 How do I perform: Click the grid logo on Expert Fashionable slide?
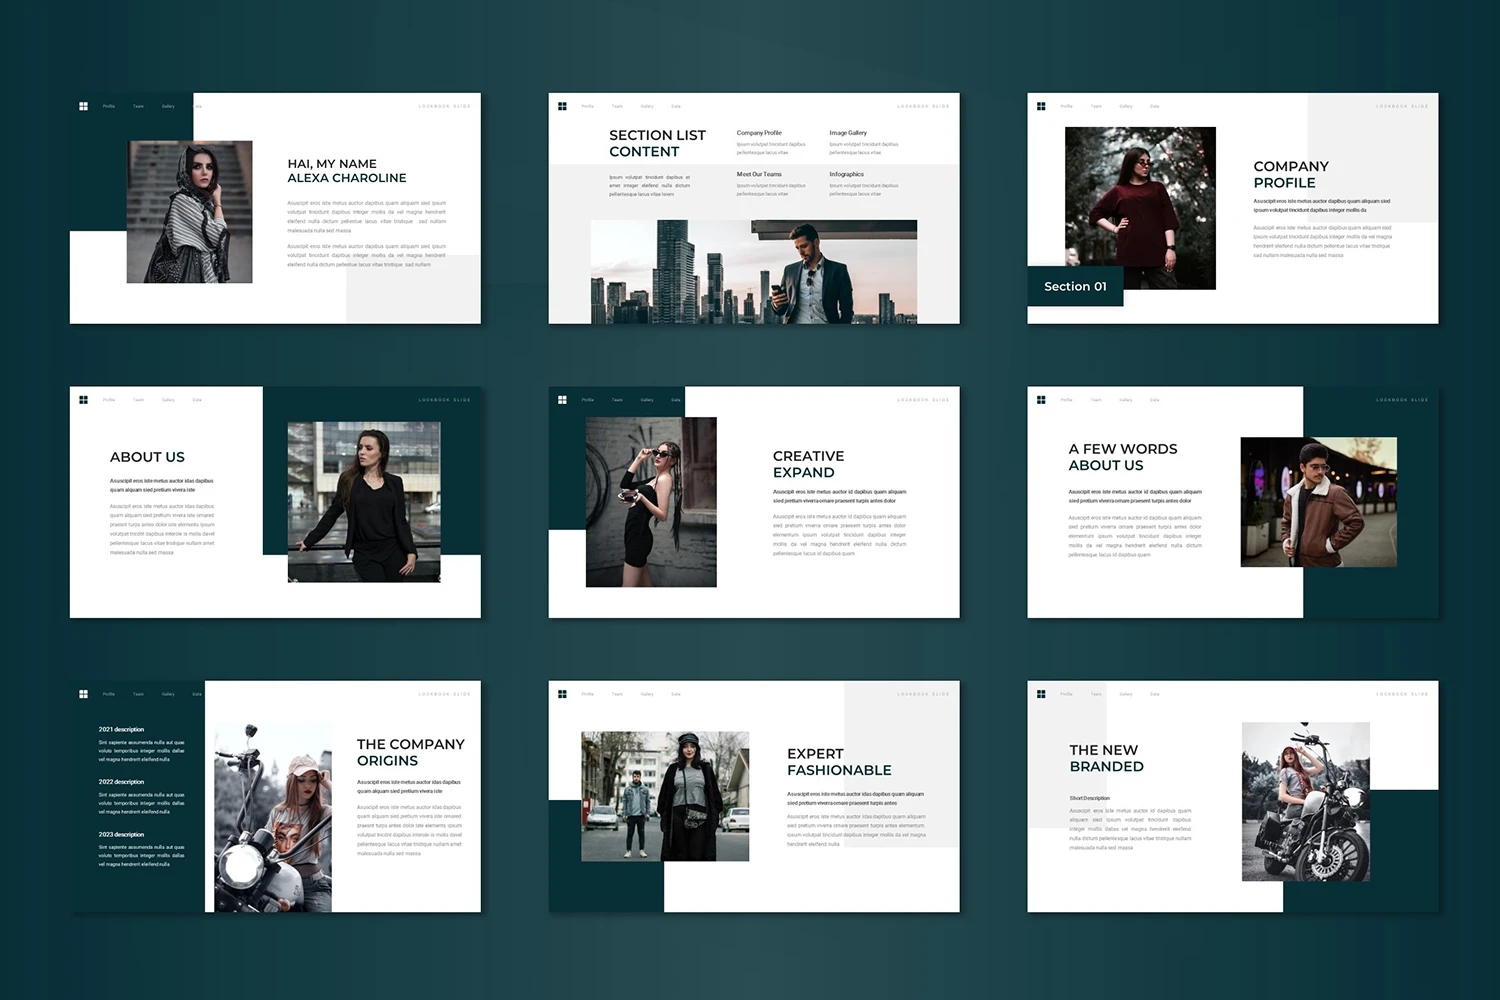[x=562, y=694]
